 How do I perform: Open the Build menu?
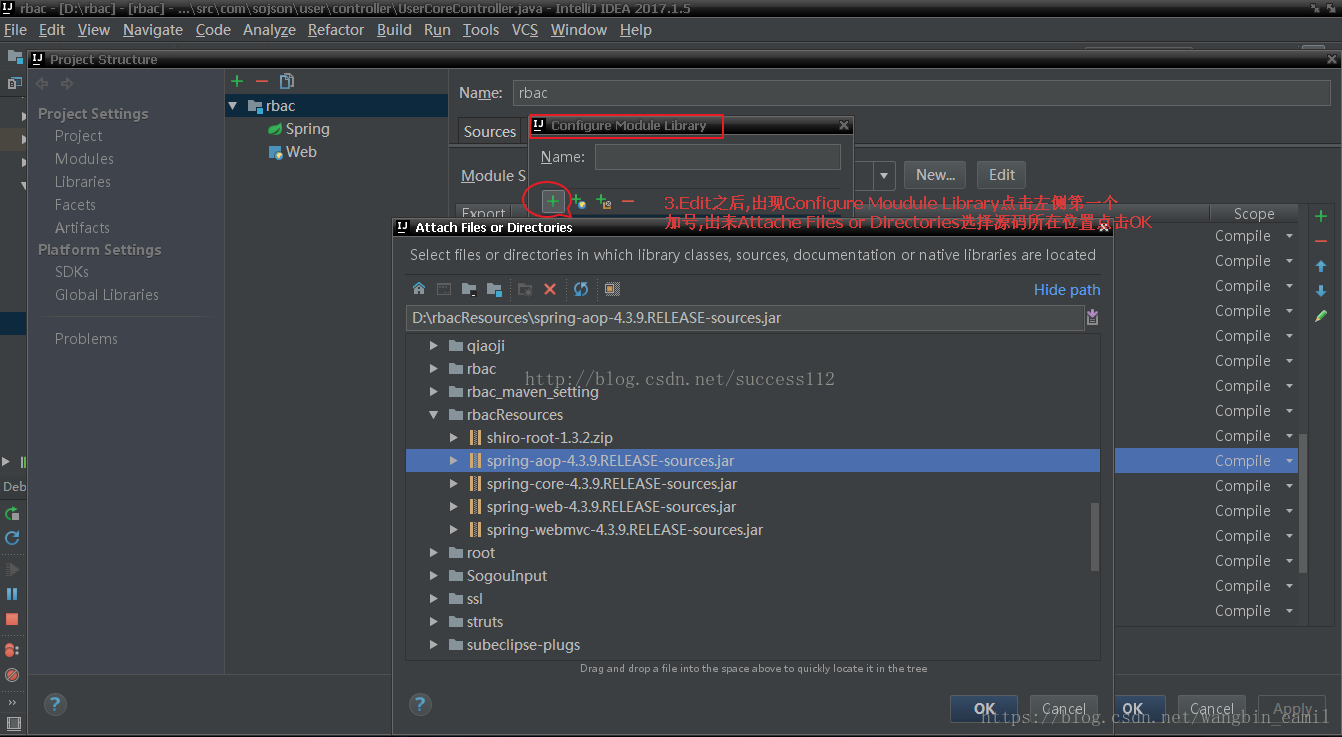pyautogui.click(x=394, y=30)
